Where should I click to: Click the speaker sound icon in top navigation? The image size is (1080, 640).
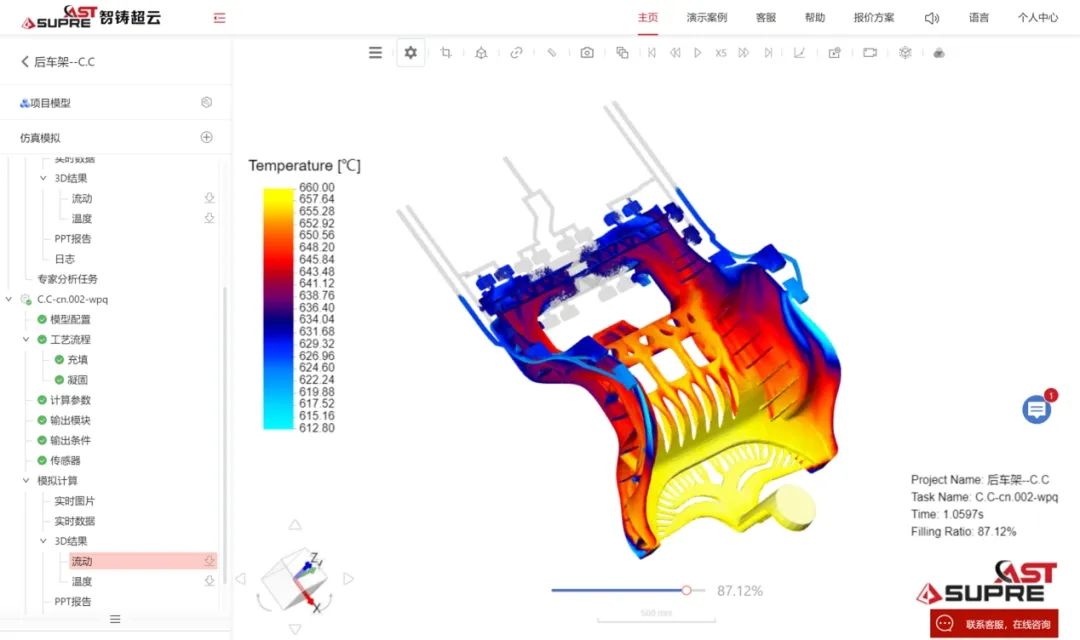pyautogui.click(x=932, y=18)
